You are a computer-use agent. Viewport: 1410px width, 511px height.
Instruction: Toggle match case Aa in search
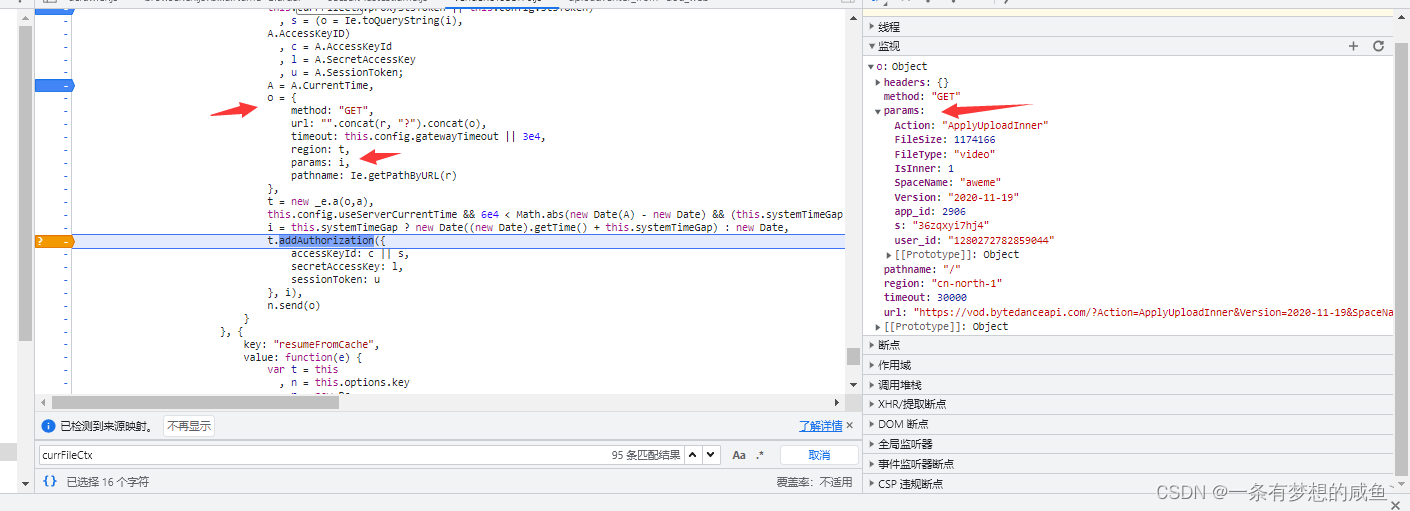[739, 455]
